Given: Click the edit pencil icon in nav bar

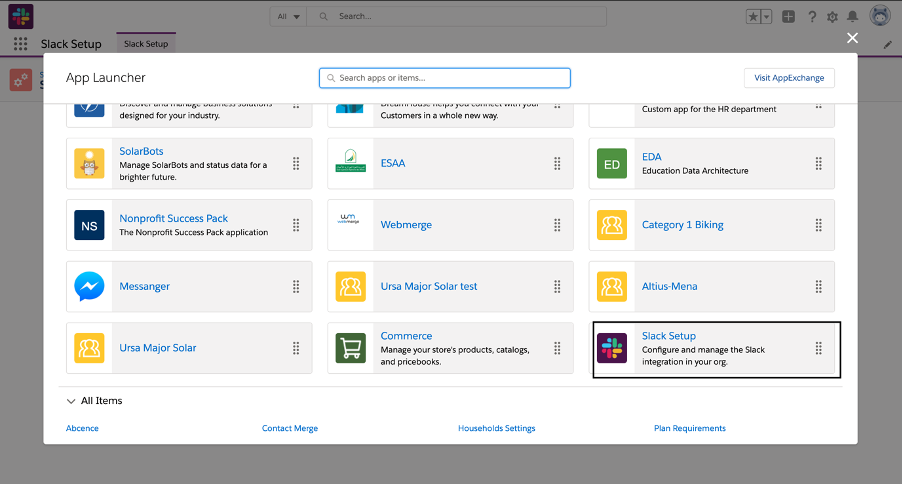Looking at the screenshot, I should coord(888,44).
